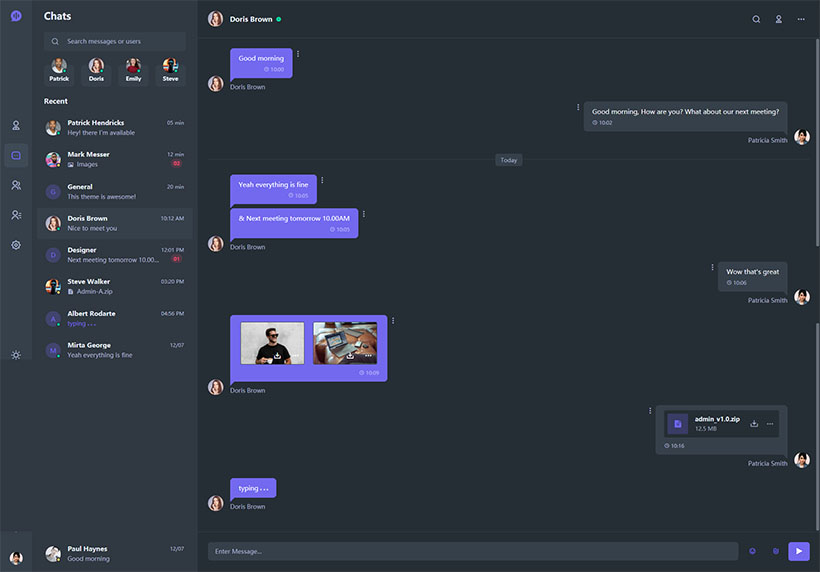
Task: Click the search icon in chat header
Action: click(x=756, y=19)
